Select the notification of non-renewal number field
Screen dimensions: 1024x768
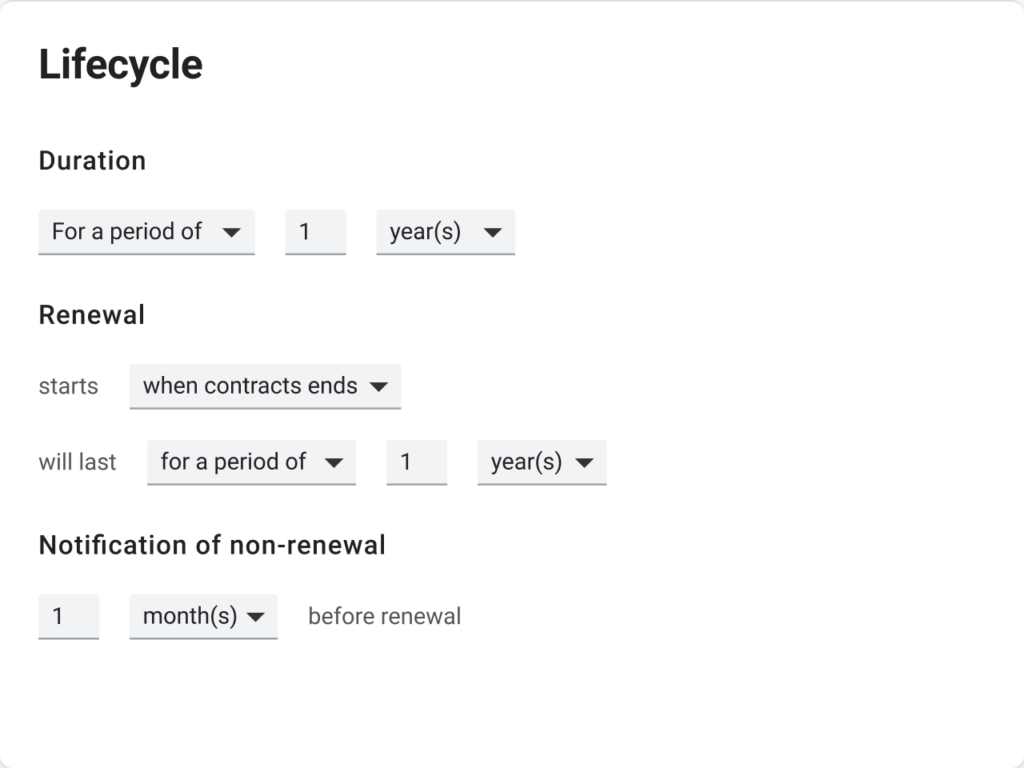tap(68, 616)
